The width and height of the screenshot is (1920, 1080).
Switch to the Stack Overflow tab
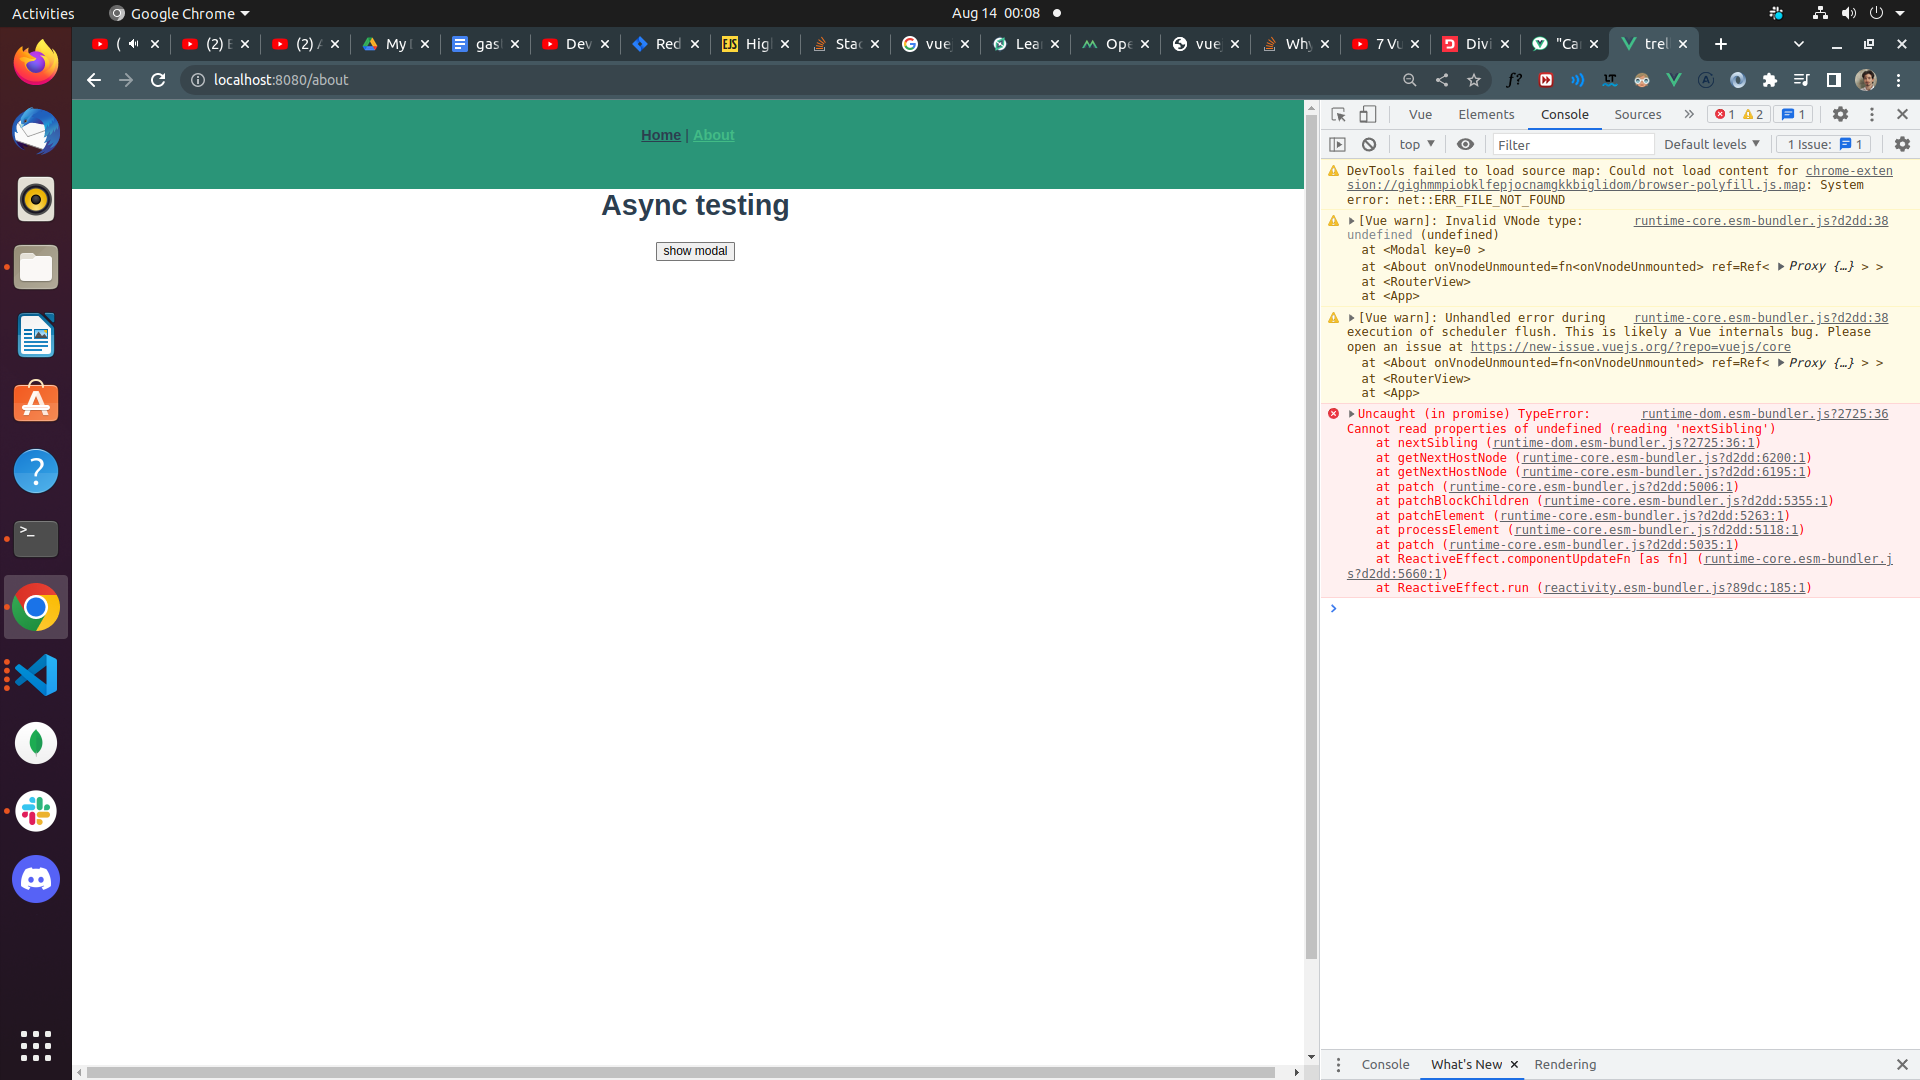point(845,44)
